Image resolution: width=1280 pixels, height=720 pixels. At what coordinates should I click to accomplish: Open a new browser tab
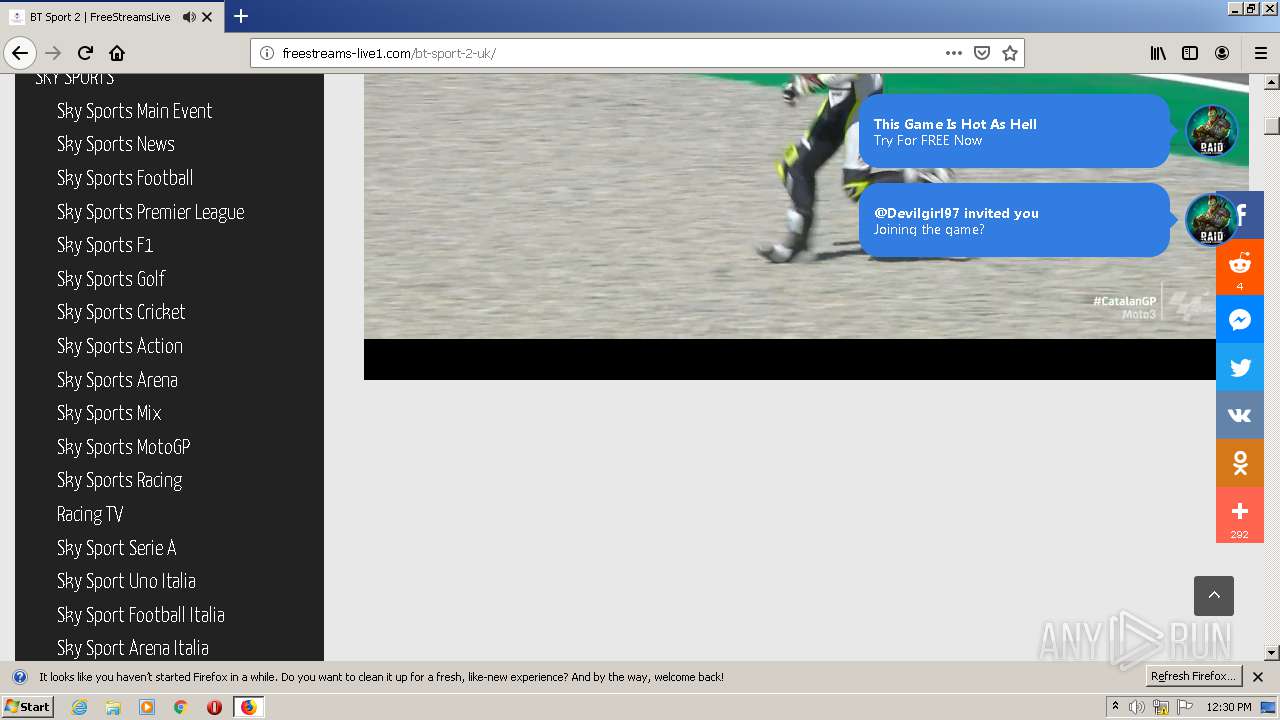(x=241, y=16)
